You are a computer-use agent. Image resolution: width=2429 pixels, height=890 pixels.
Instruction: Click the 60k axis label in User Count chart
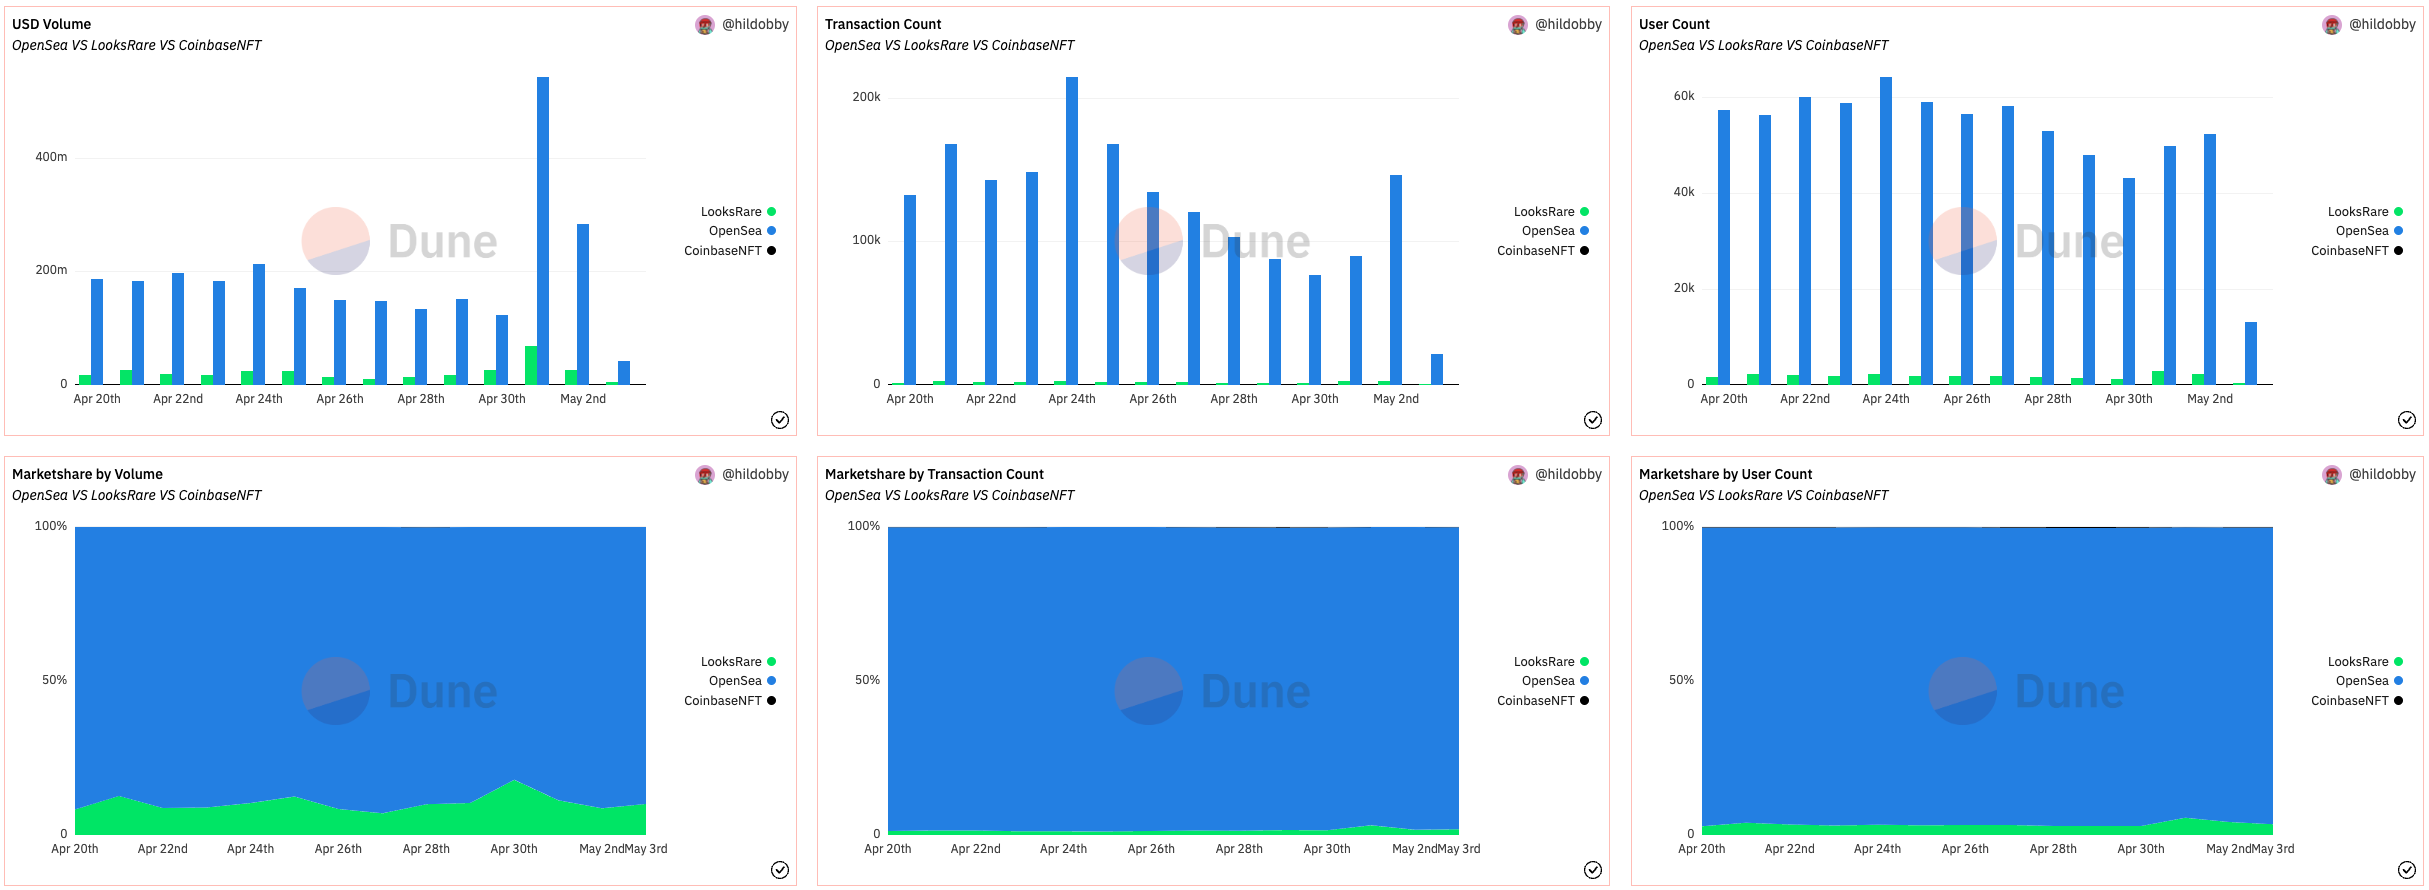1684,96
